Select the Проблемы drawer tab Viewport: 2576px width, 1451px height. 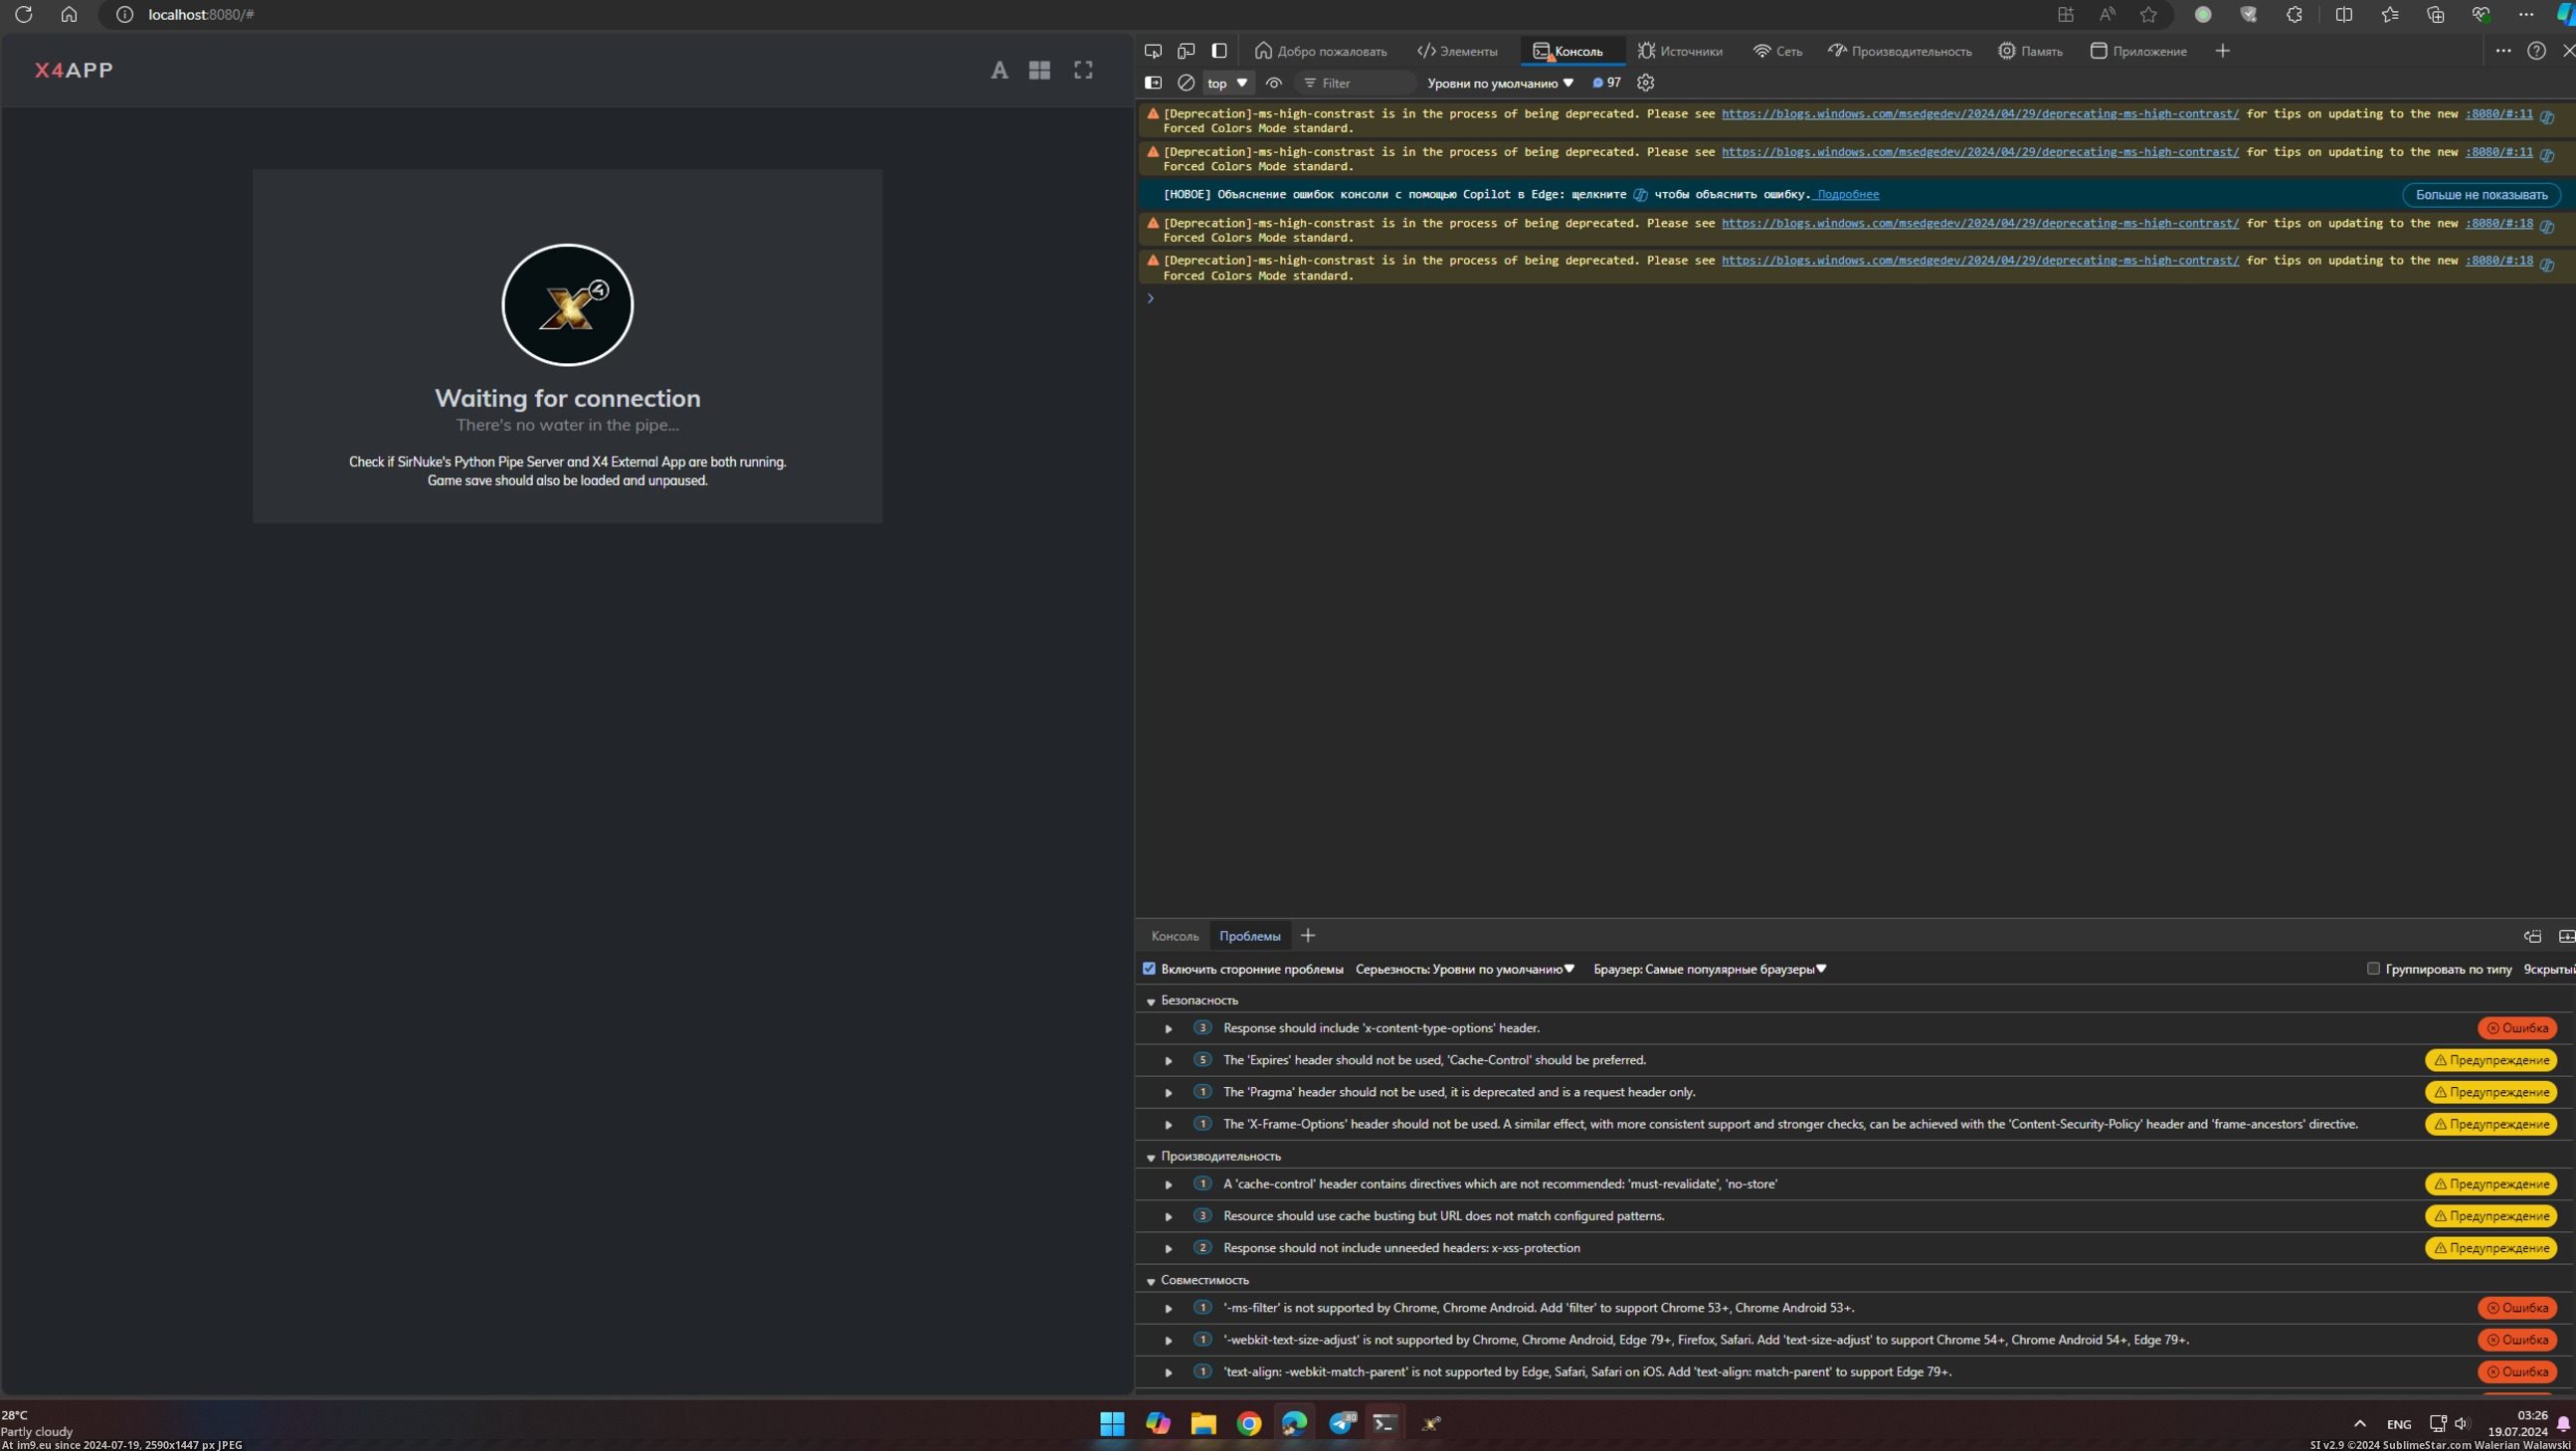point(1249,936)
